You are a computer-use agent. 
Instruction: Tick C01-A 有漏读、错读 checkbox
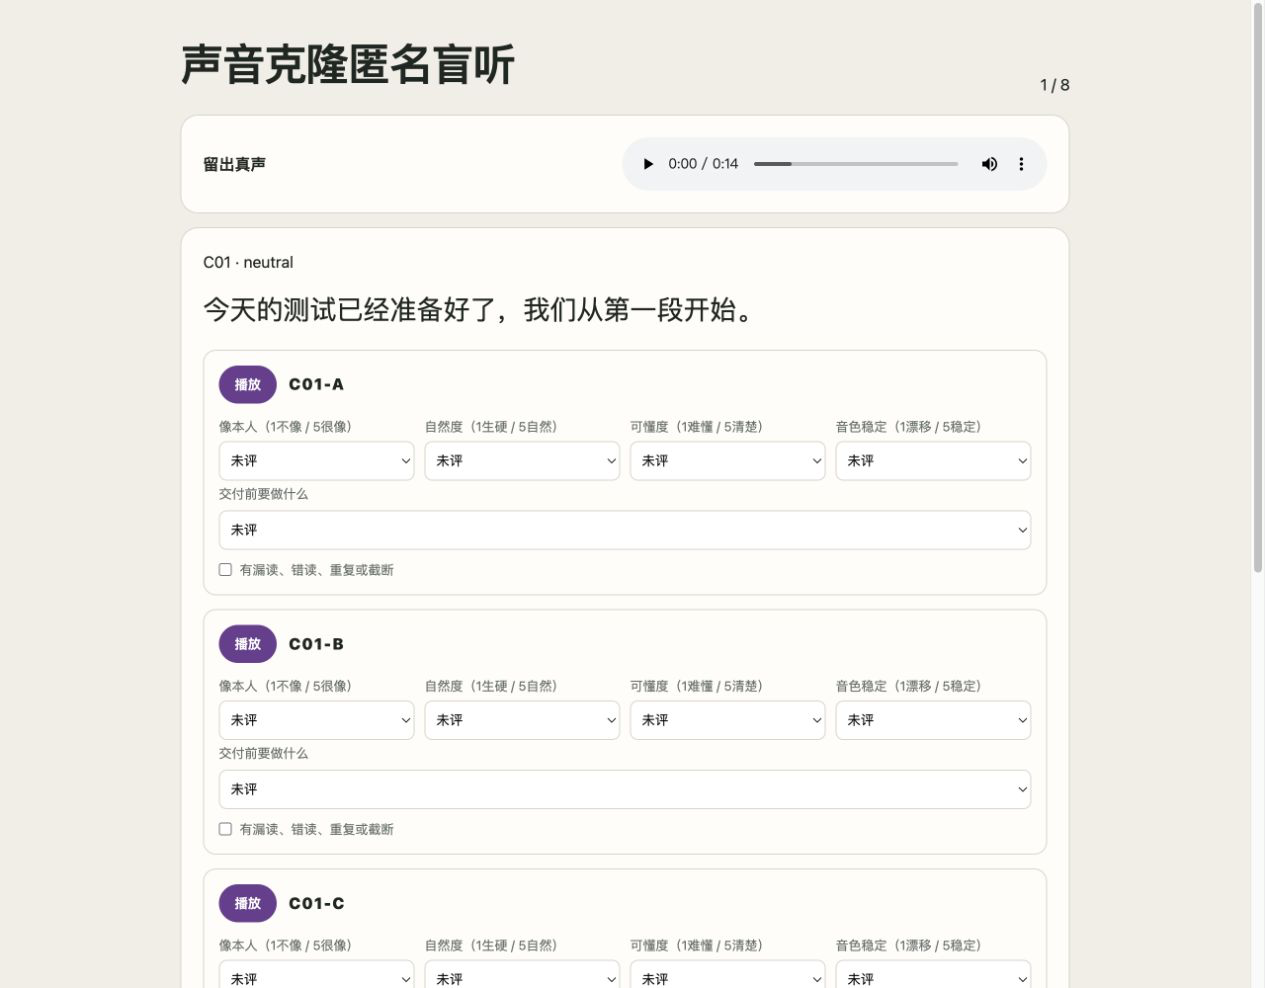[225, 570]
